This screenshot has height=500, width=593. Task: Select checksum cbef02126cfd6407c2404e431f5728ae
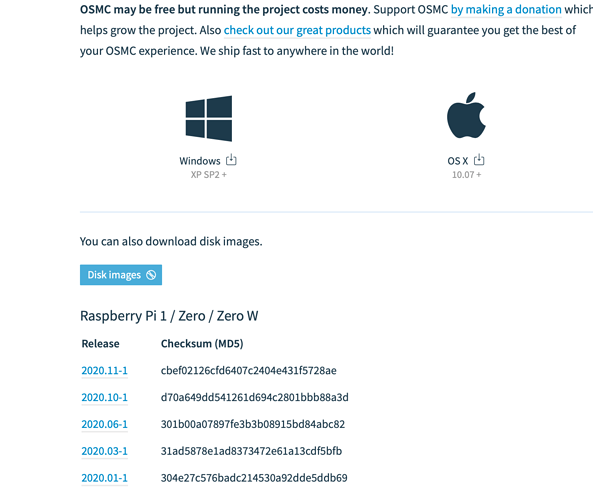coord(248,371)
